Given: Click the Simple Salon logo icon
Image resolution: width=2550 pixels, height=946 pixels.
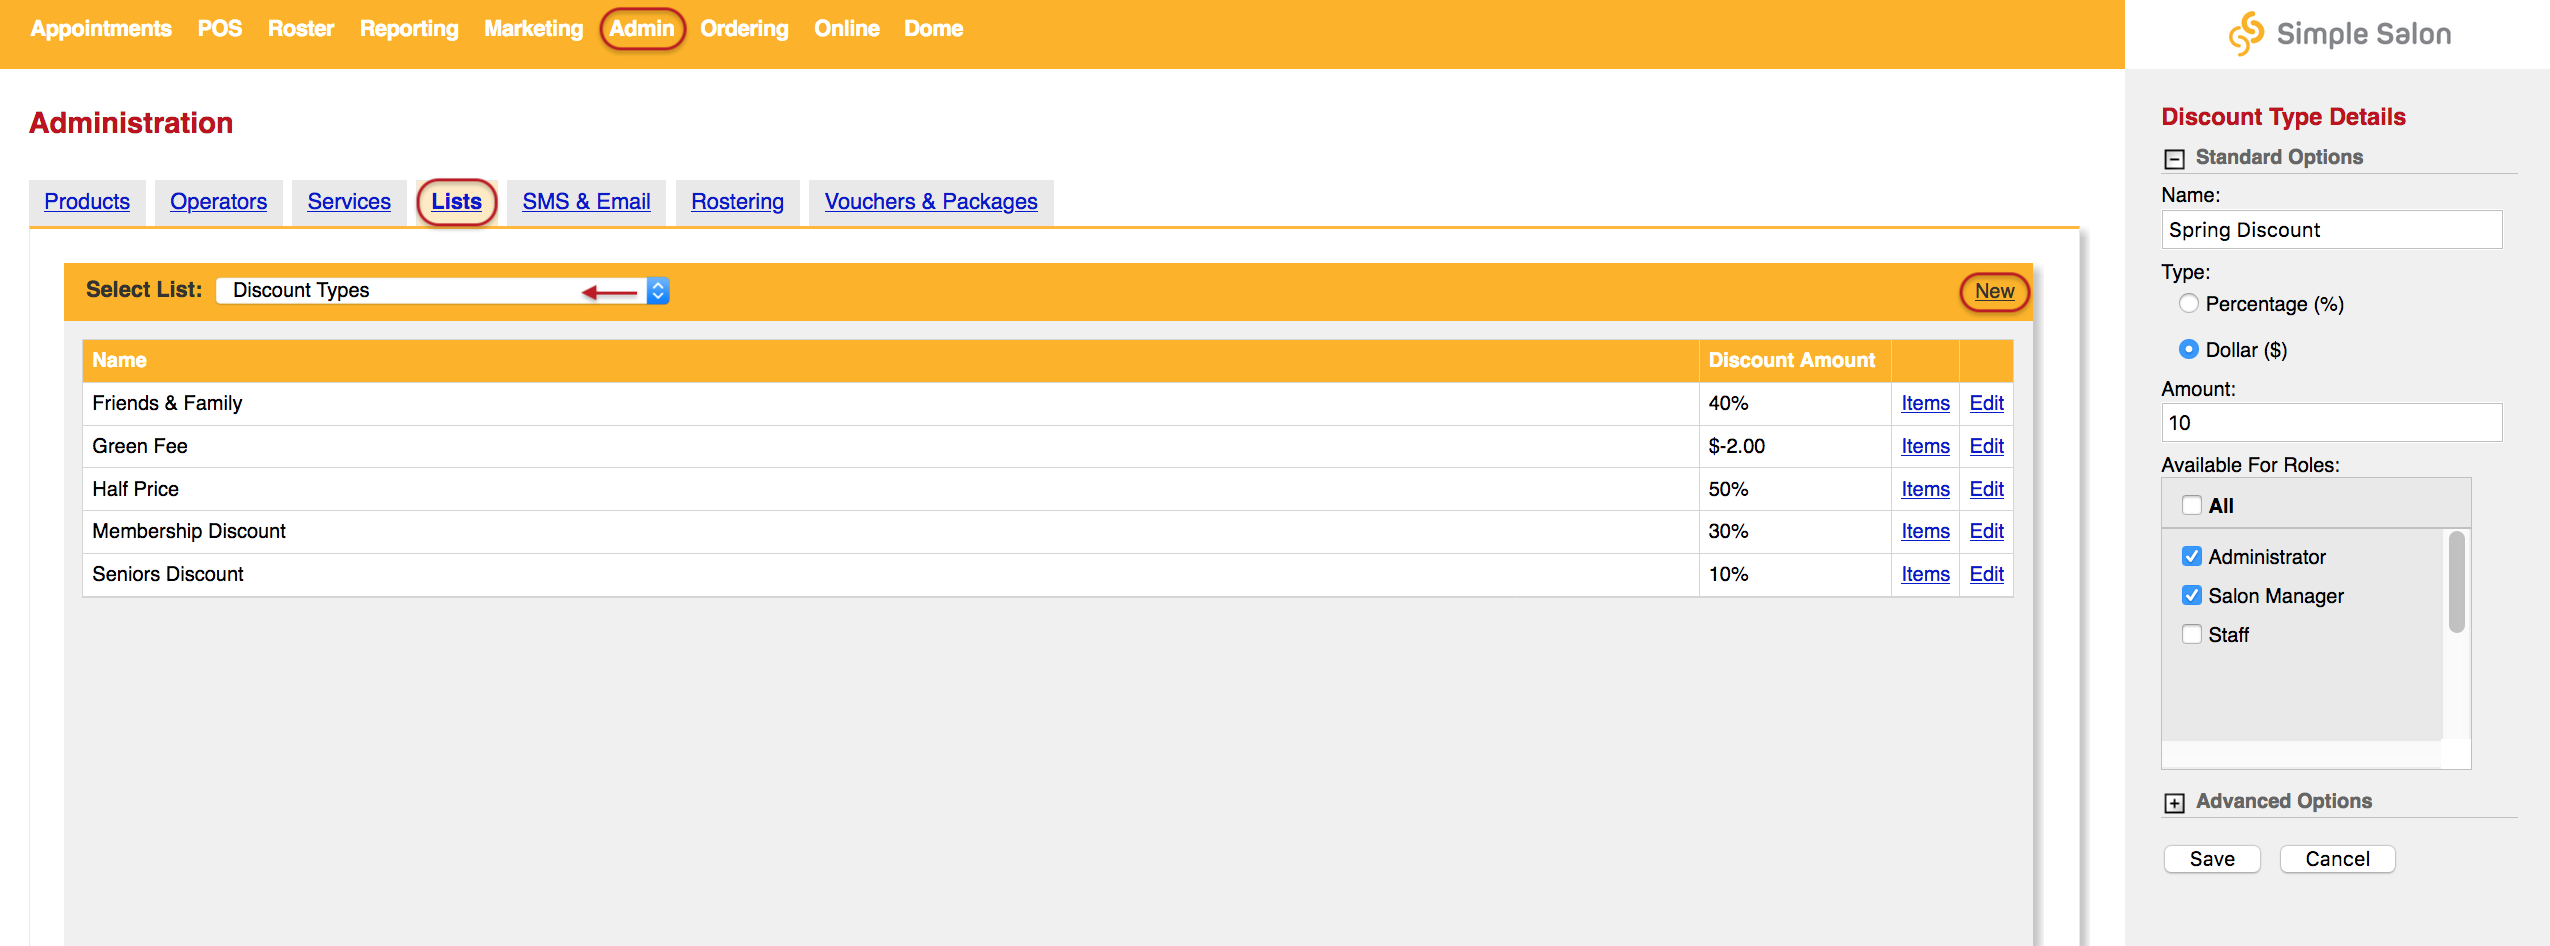Looking at the screenshot, I should [2245, 34].
